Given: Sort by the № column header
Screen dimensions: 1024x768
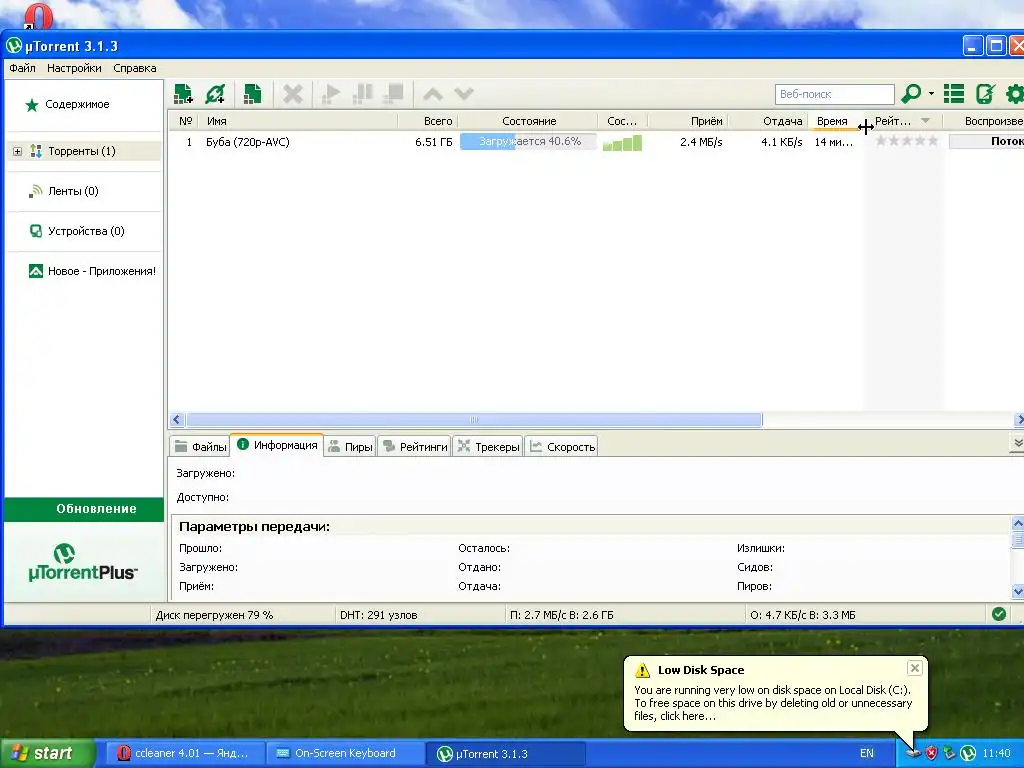Looking at the screenshot, I should (x=185, y=121).
